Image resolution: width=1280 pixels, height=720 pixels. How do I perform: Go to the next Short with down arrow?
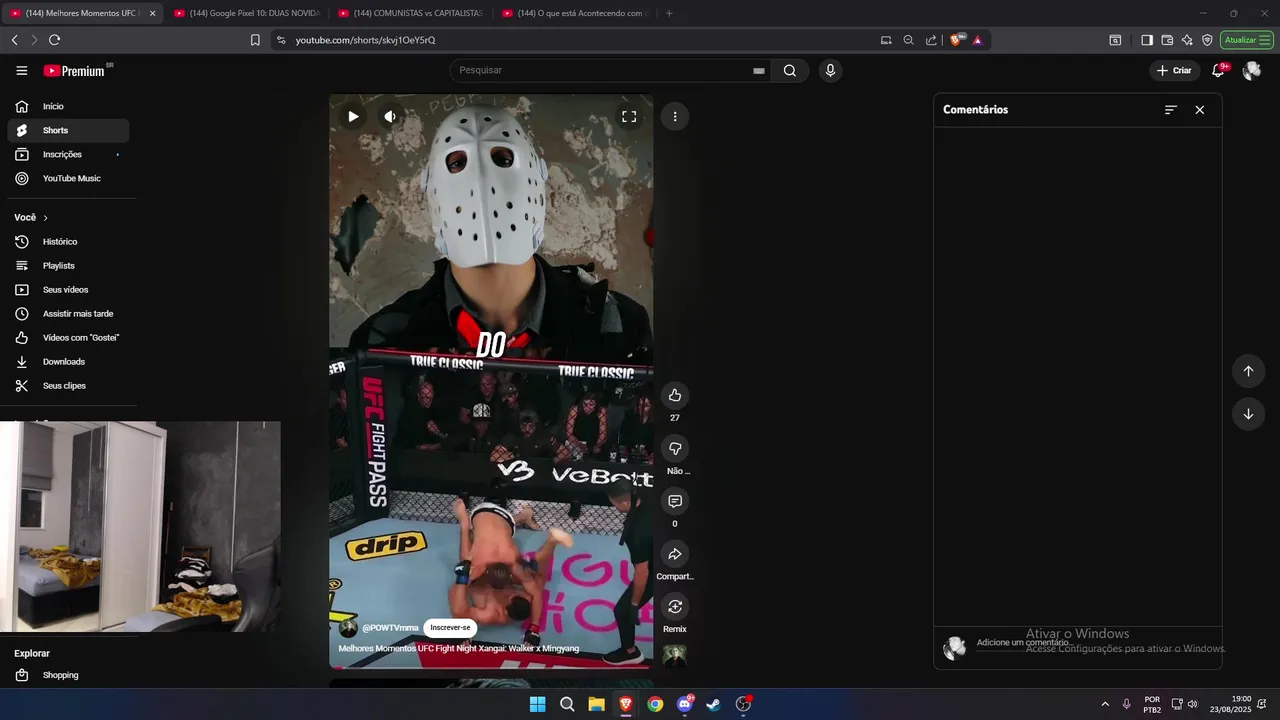pos(1248,414)
